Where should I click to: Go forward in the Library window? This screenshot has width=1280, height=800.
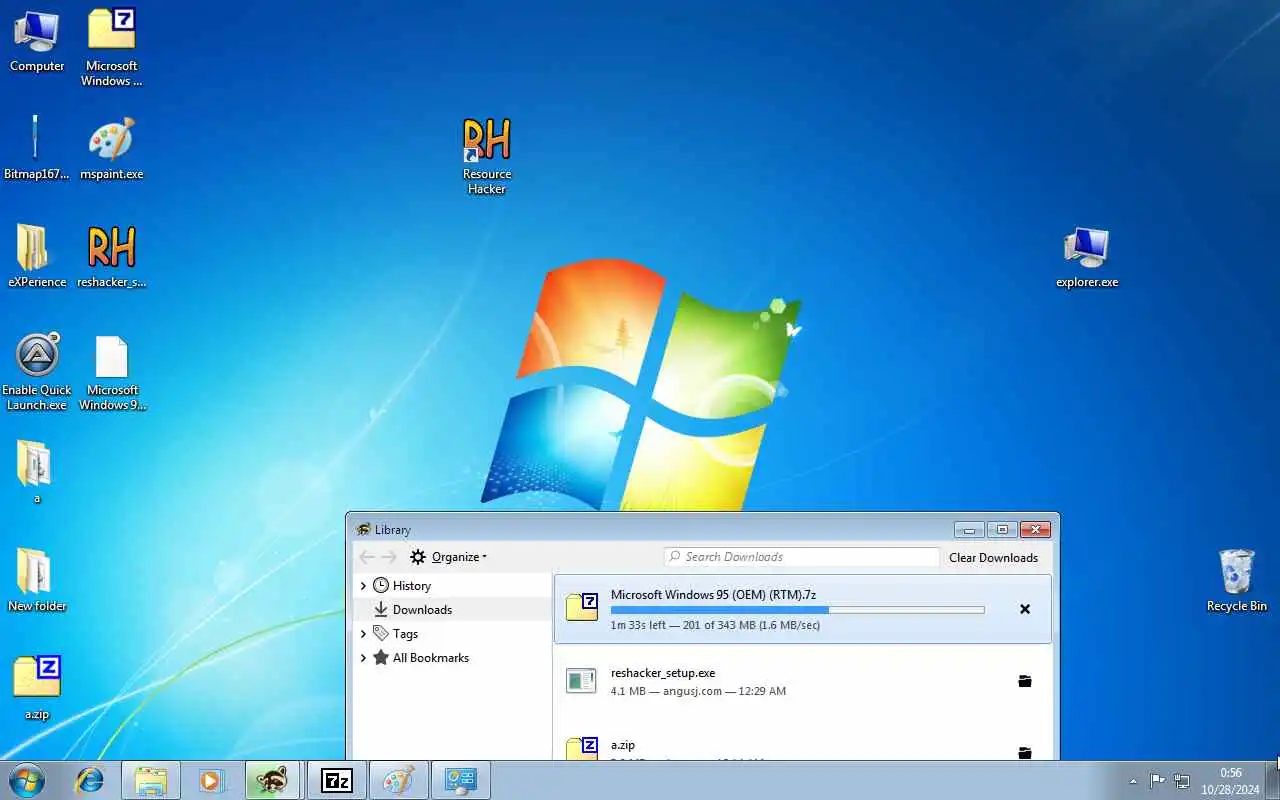(389, 557)
